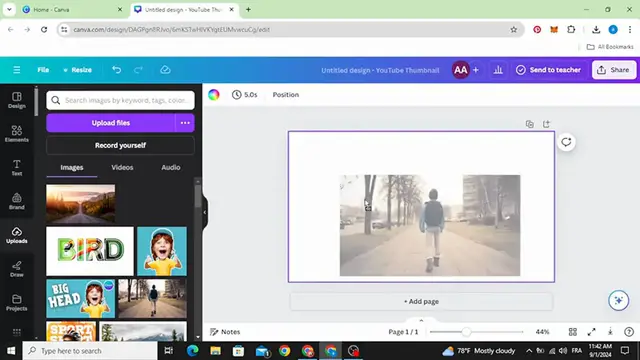Open the Apps grid icon in sidebar
This screenshot has height=360, width=640.
click(17, 332)
